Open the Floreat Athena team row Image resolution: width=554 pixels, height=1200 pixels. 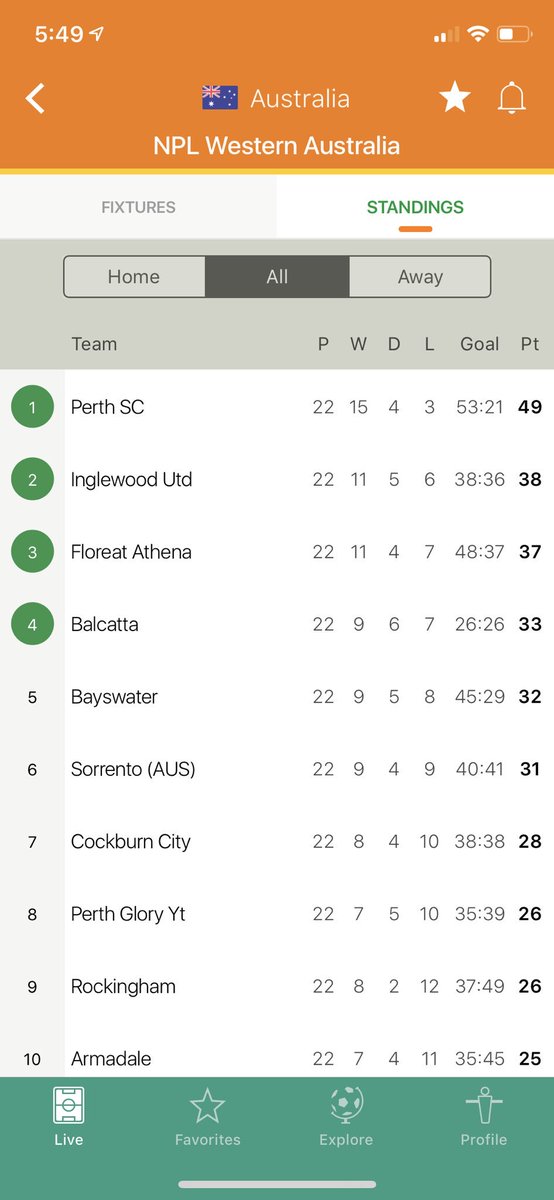point(277,552)
